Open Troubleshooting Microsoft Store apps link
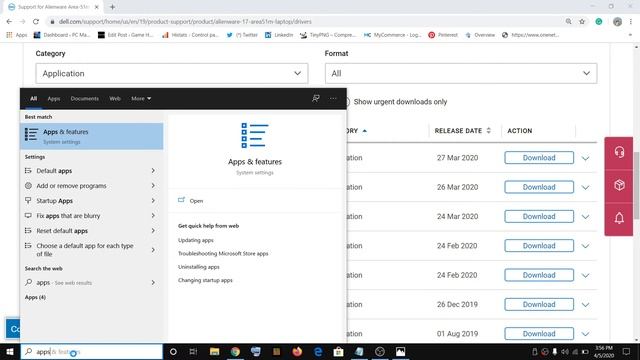640x360 pixels. (223, 253)
